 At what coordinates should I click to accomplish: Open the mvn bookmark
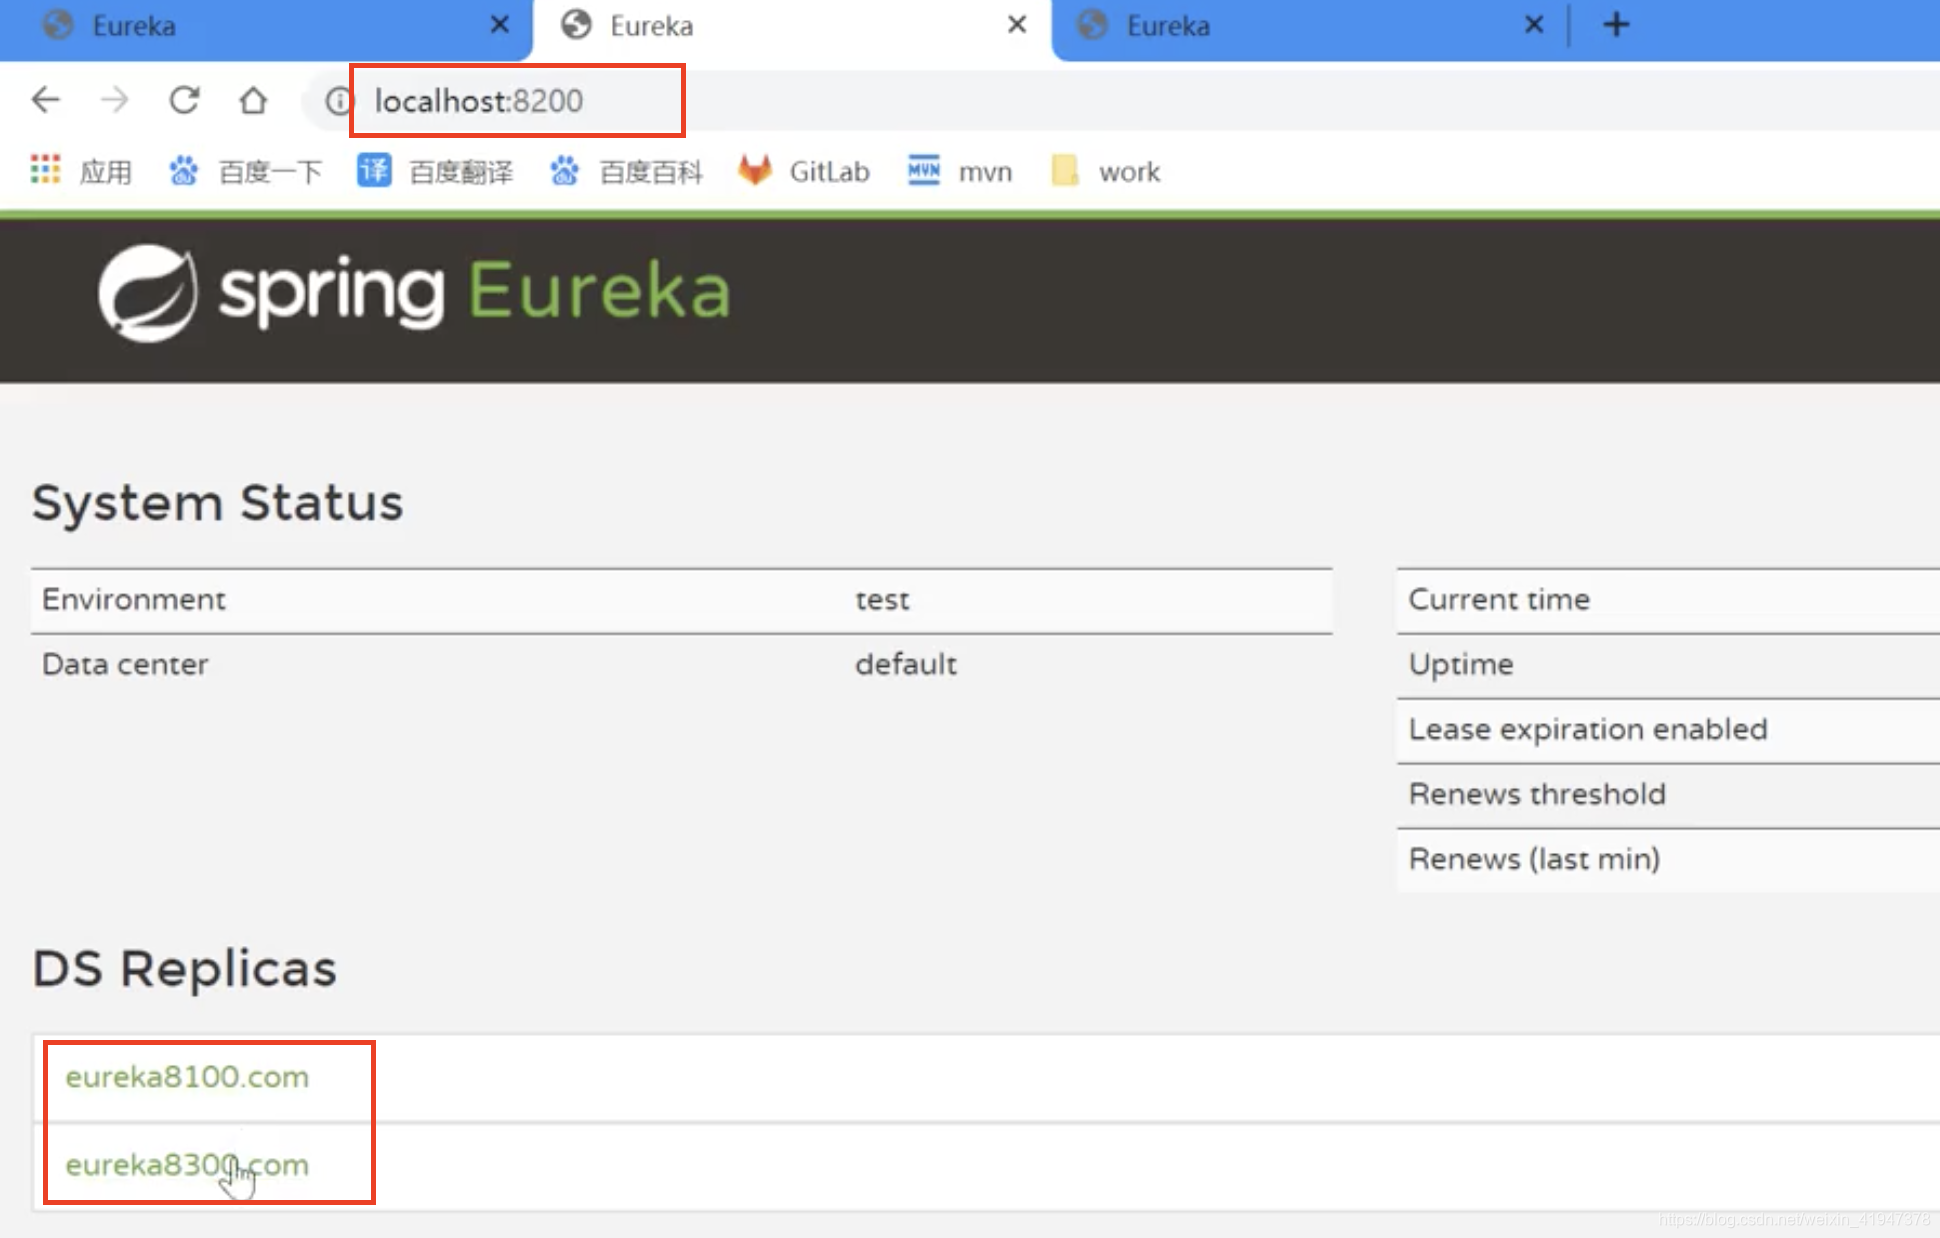click(x=960, y=171)
